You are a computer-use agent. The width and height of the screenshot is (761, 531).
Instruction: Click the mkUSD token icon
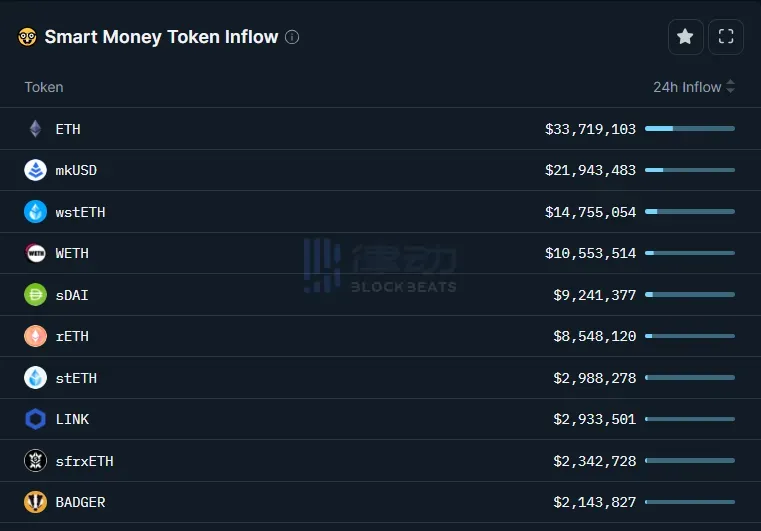click(35, 170)
